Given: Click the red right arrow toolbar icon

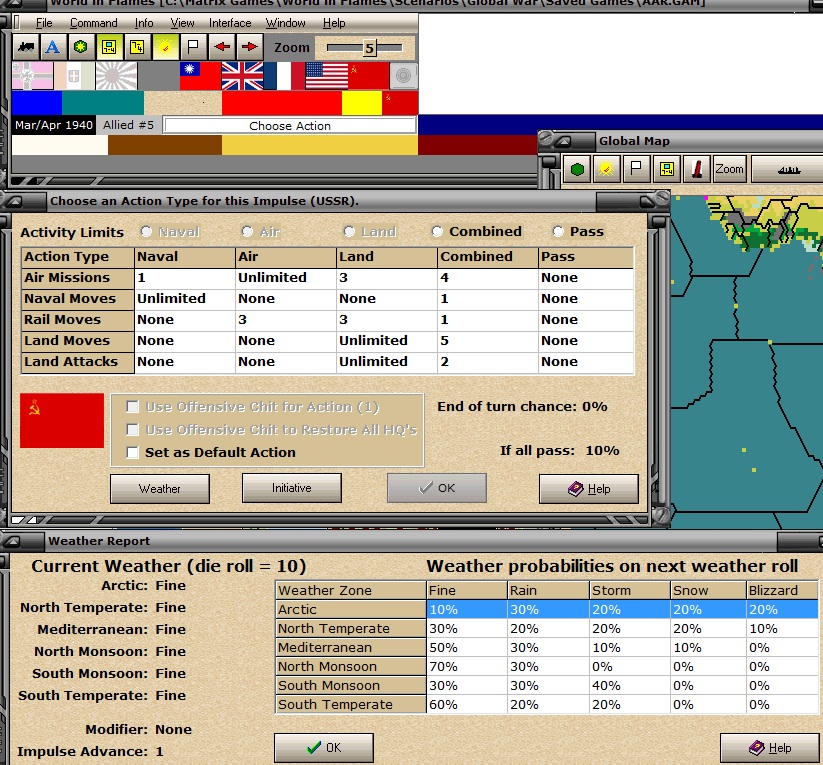Looking at the screenshot, I should point(249,47).
